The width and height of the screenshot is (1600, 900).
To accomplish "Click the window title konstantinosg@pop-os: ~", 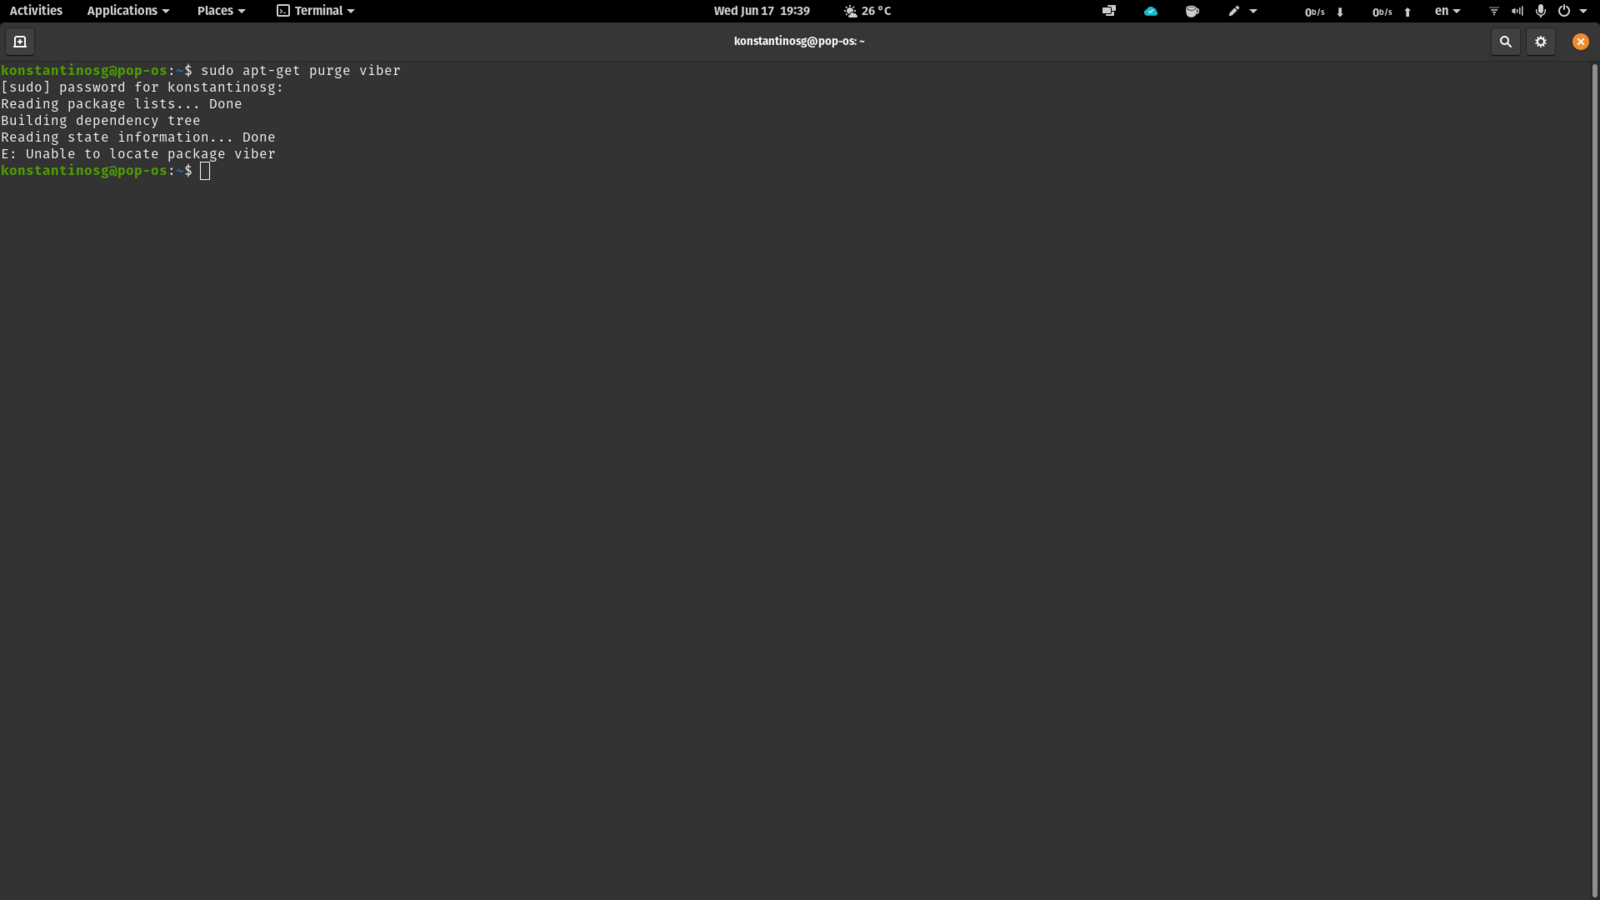I will (799, 42).
